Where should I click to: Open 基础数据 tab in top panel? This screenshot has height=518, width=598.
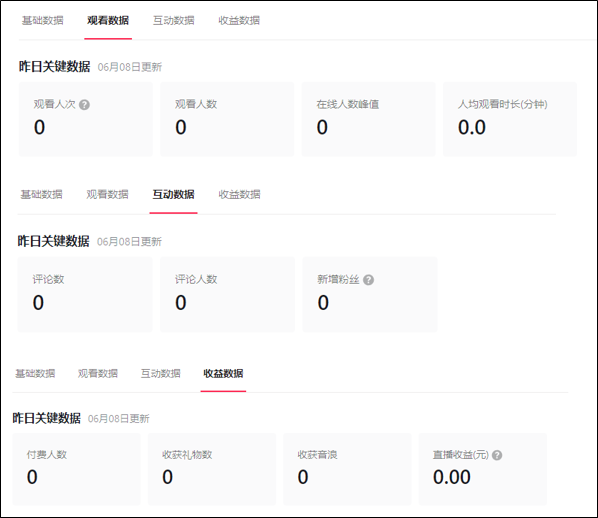[x=42, y=20]
